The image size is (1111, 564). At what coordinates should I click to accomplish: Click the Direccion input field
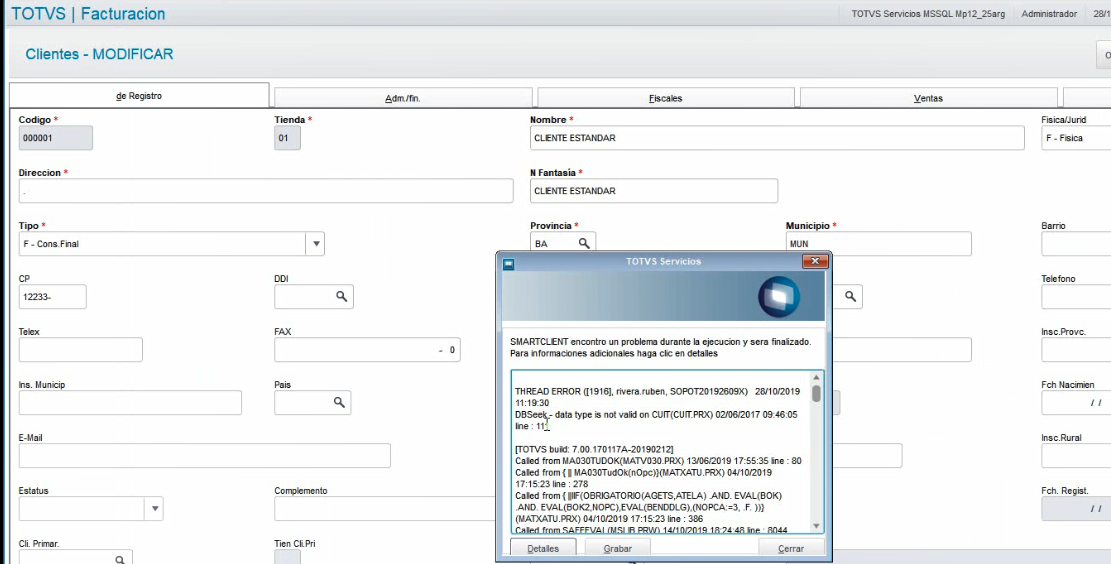click(x=266, y=191)
